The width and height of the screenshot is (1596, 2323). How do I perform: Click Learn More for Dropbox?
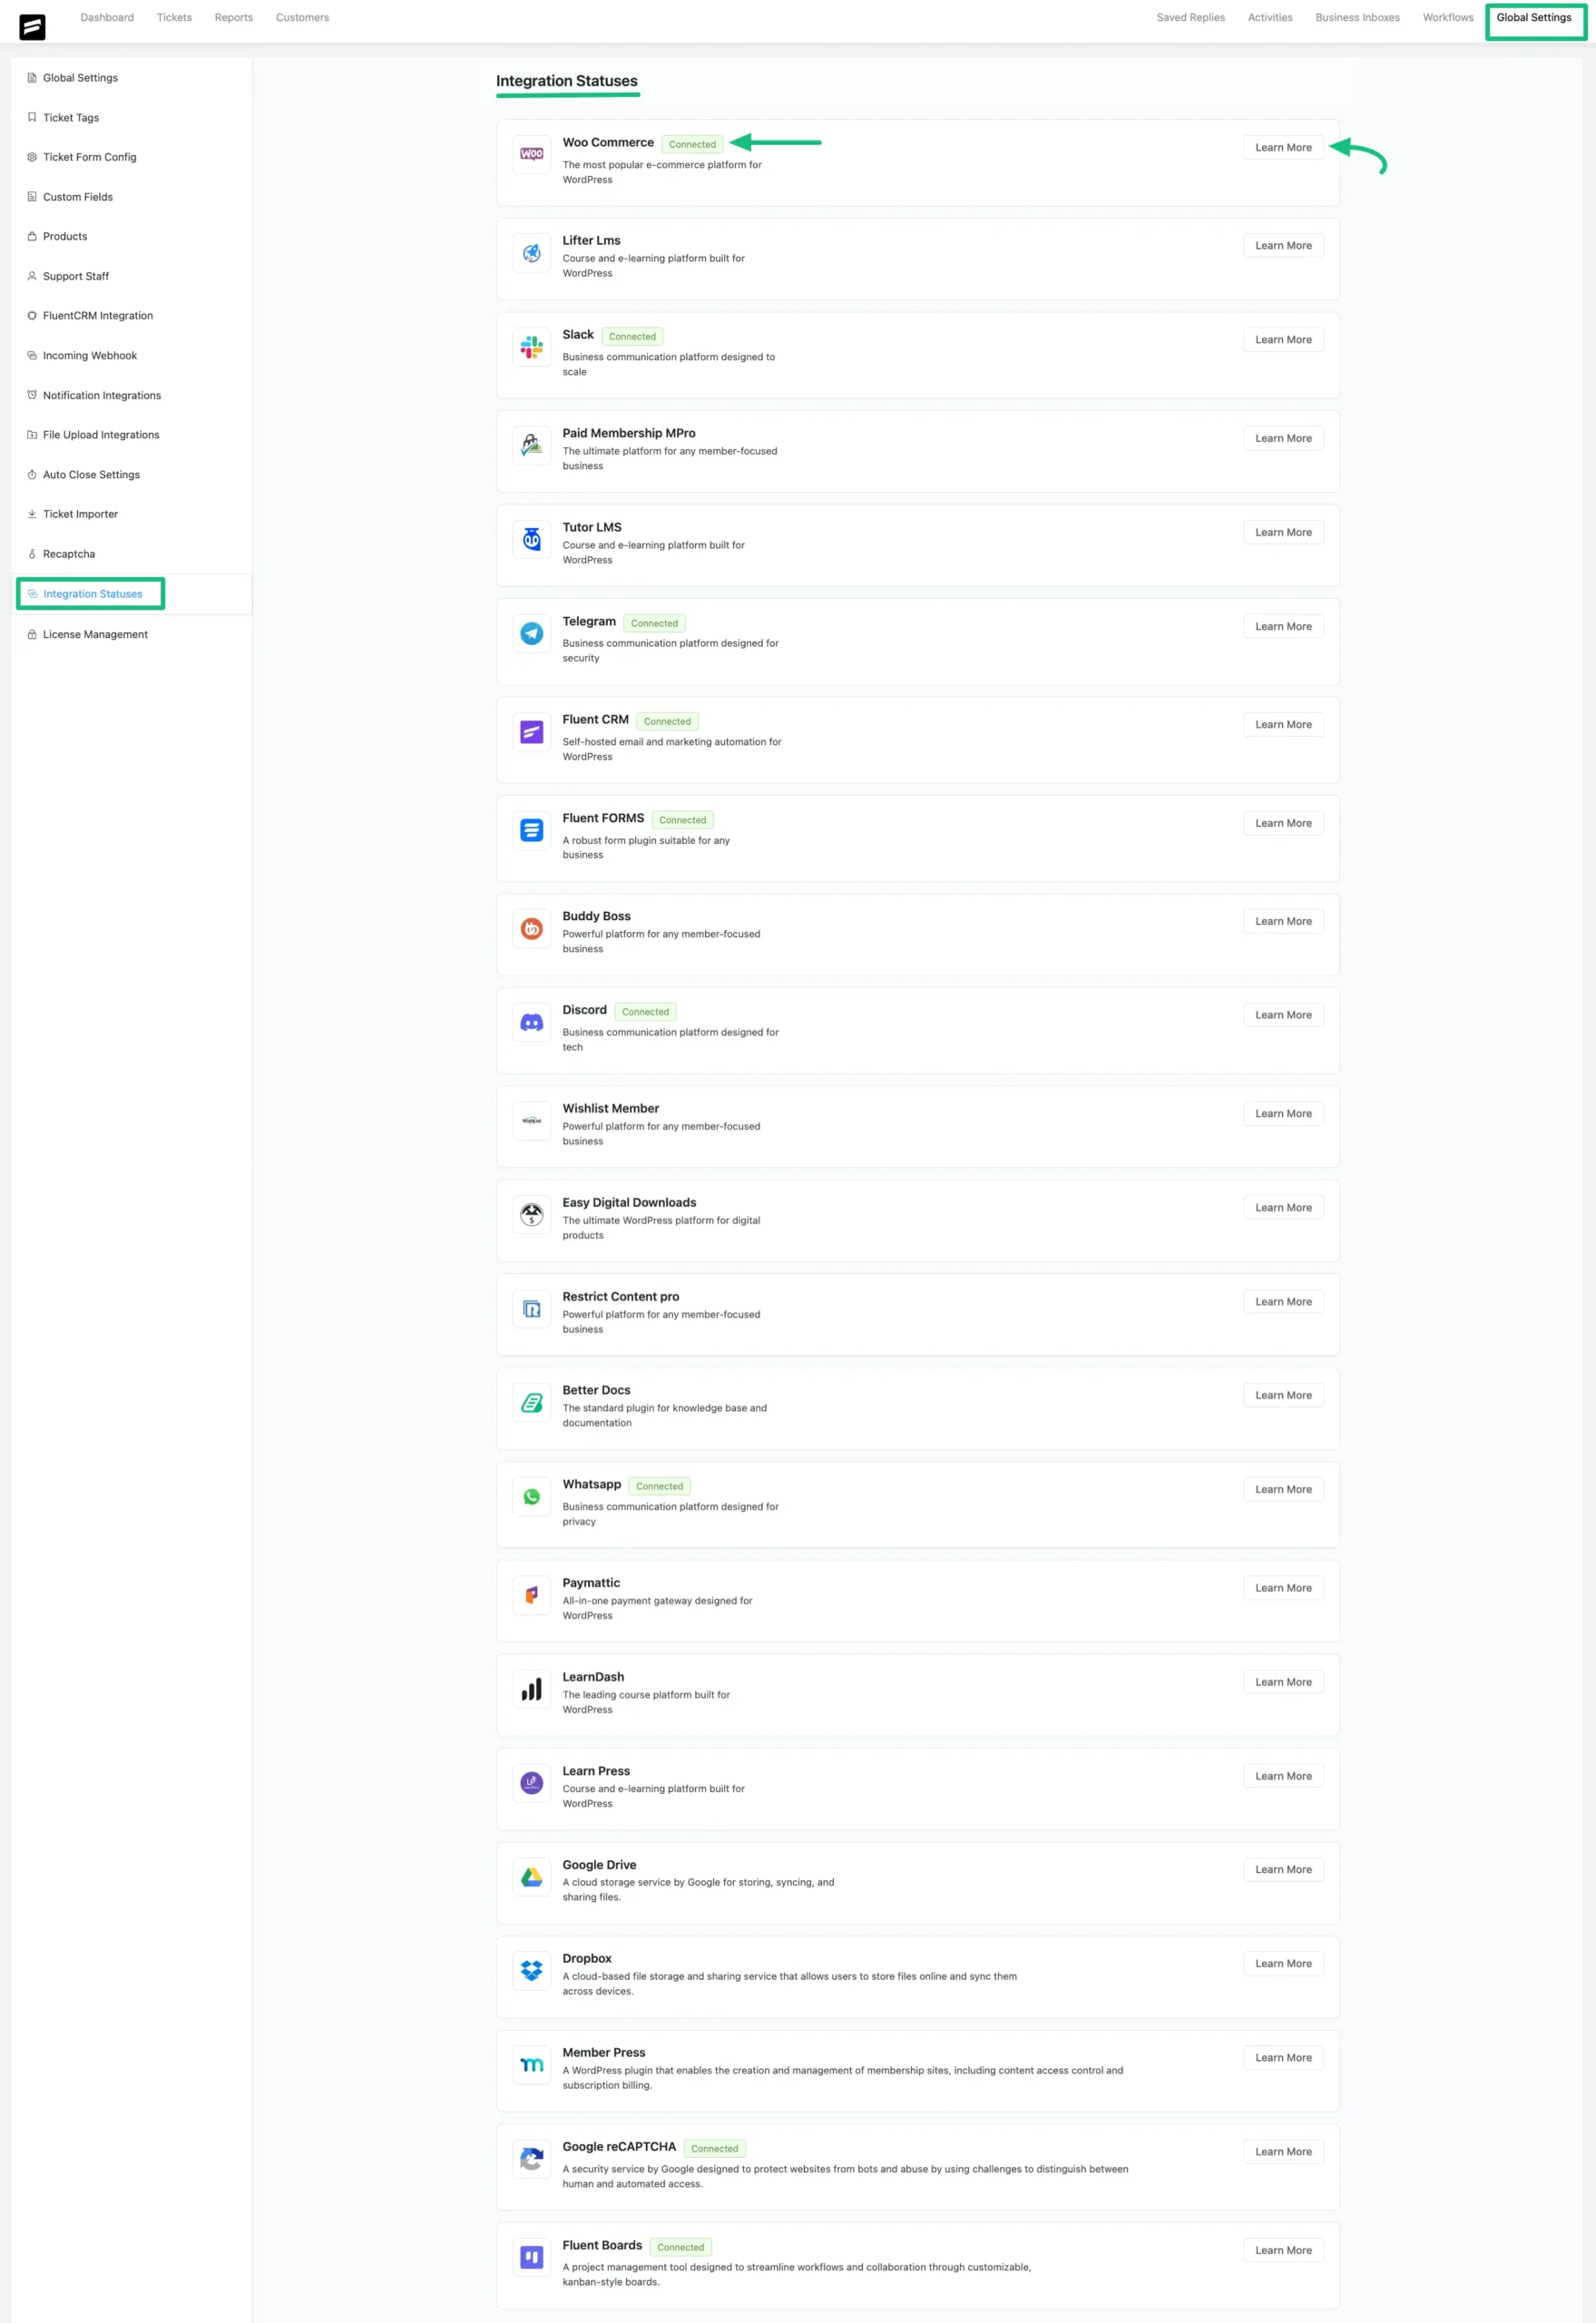(1283, 1964)
